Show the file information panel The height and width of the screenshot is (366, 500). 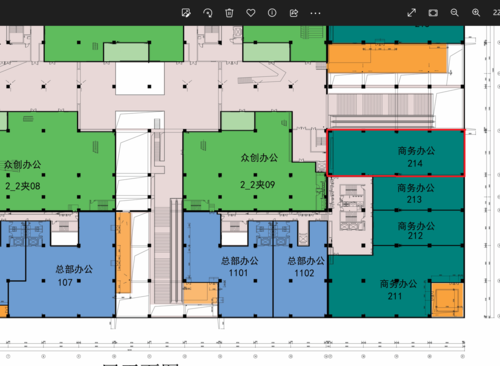tap(272, 13)
